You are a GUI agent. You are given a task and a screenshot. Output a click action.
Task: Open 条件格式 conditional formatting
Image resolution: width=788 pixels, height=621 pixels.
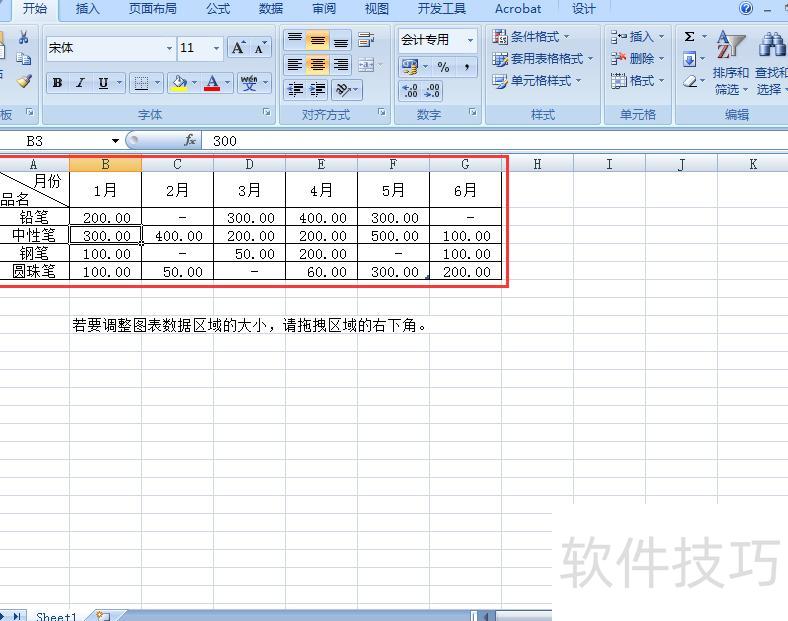(531, 37)
